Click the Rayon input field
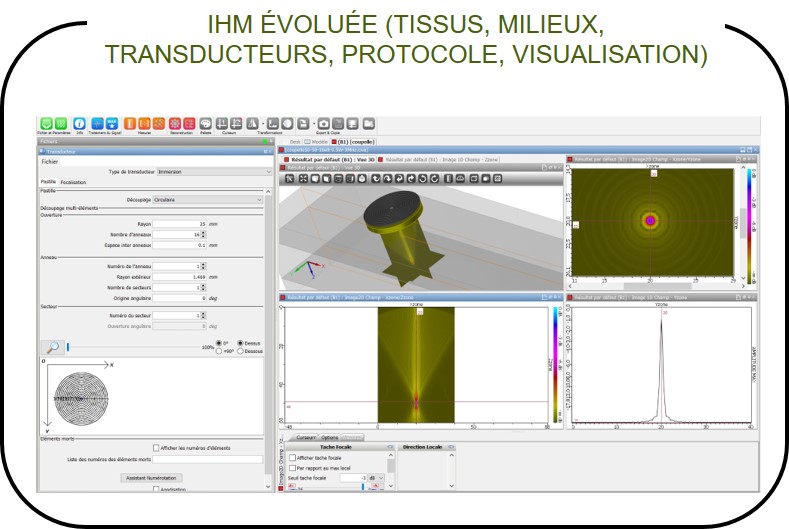This screenshot has width=789, height=529. (x=180, y=224)
